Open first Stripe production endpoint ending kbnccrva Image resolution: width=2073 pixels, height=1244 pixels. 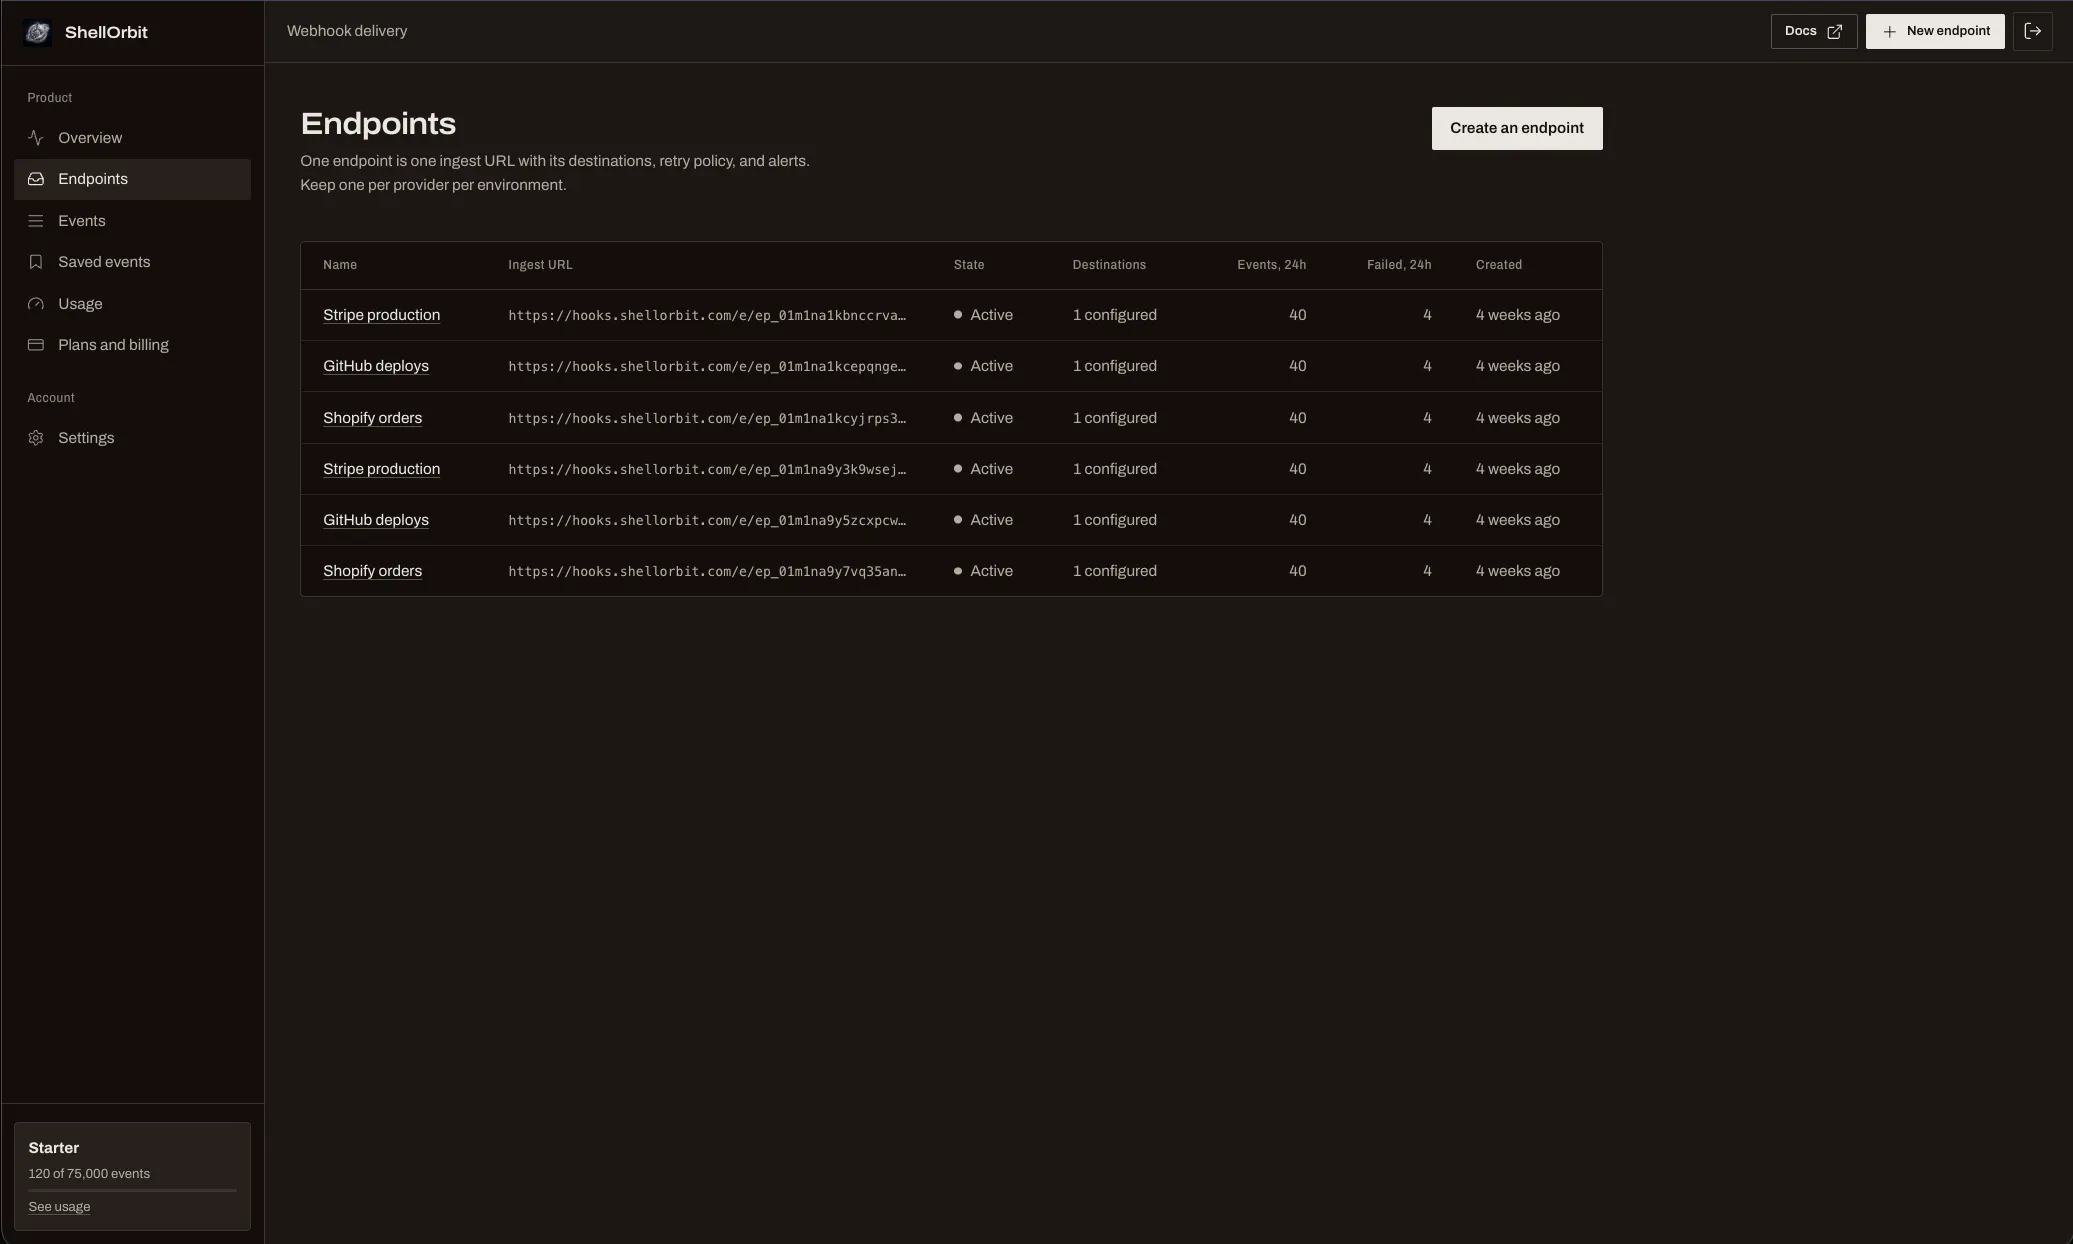point(381,315)
